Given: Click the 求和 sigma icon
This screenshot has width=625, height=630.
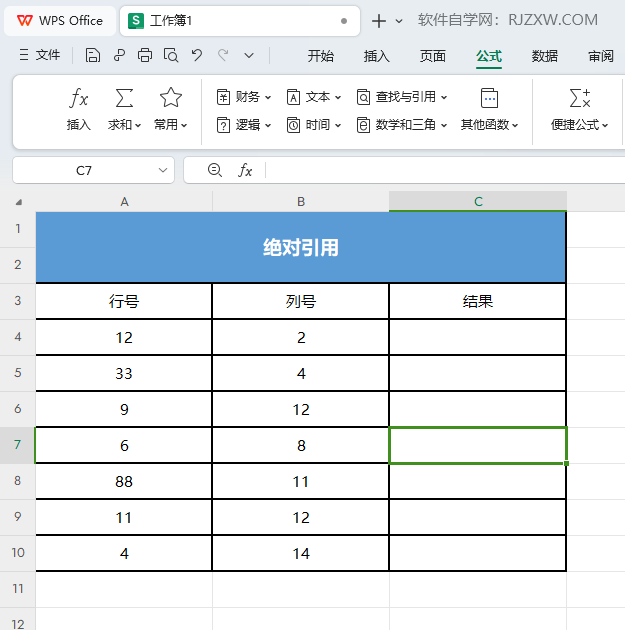Looking at the screenshot, I should 124,98.
